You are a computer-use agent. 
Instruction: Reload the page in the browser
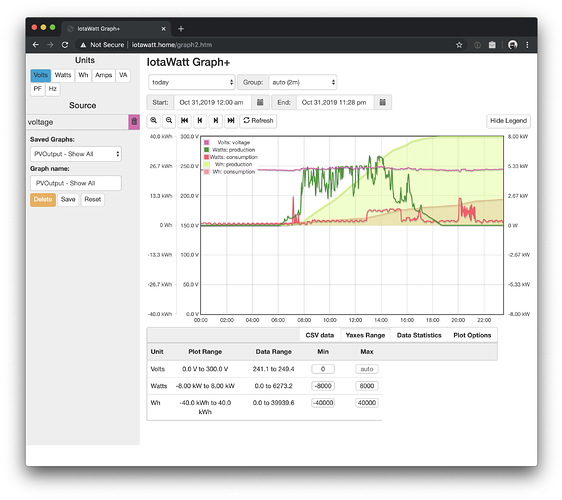[x=65, y=45]
